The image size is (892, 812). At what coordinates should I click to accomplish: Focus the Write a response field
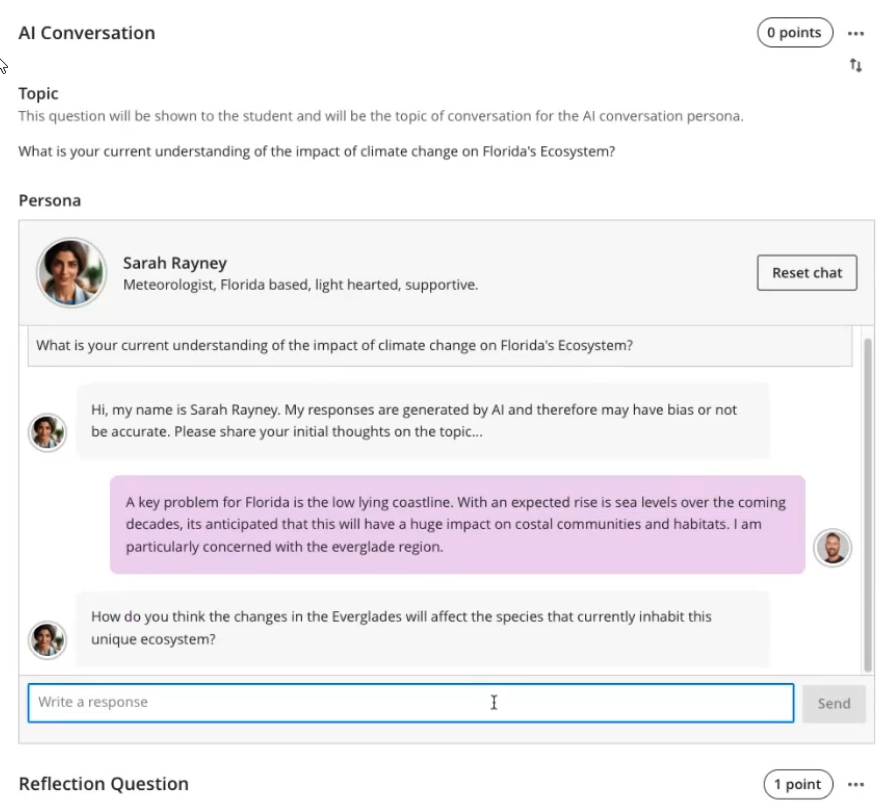click(x=411, y=703)
